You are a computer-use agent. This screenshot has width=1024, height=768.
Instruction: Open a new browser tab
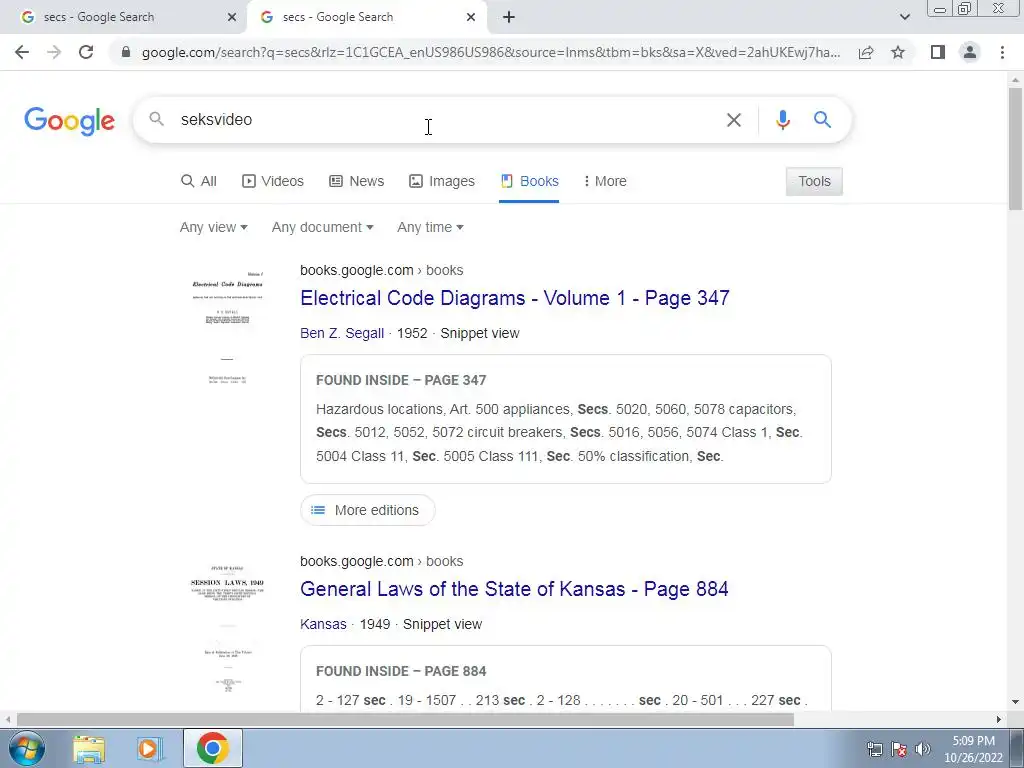509,18
